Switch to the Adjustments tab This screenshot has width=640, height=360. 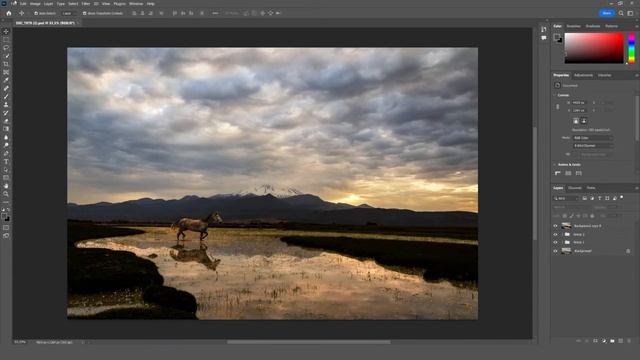[583, 76]
